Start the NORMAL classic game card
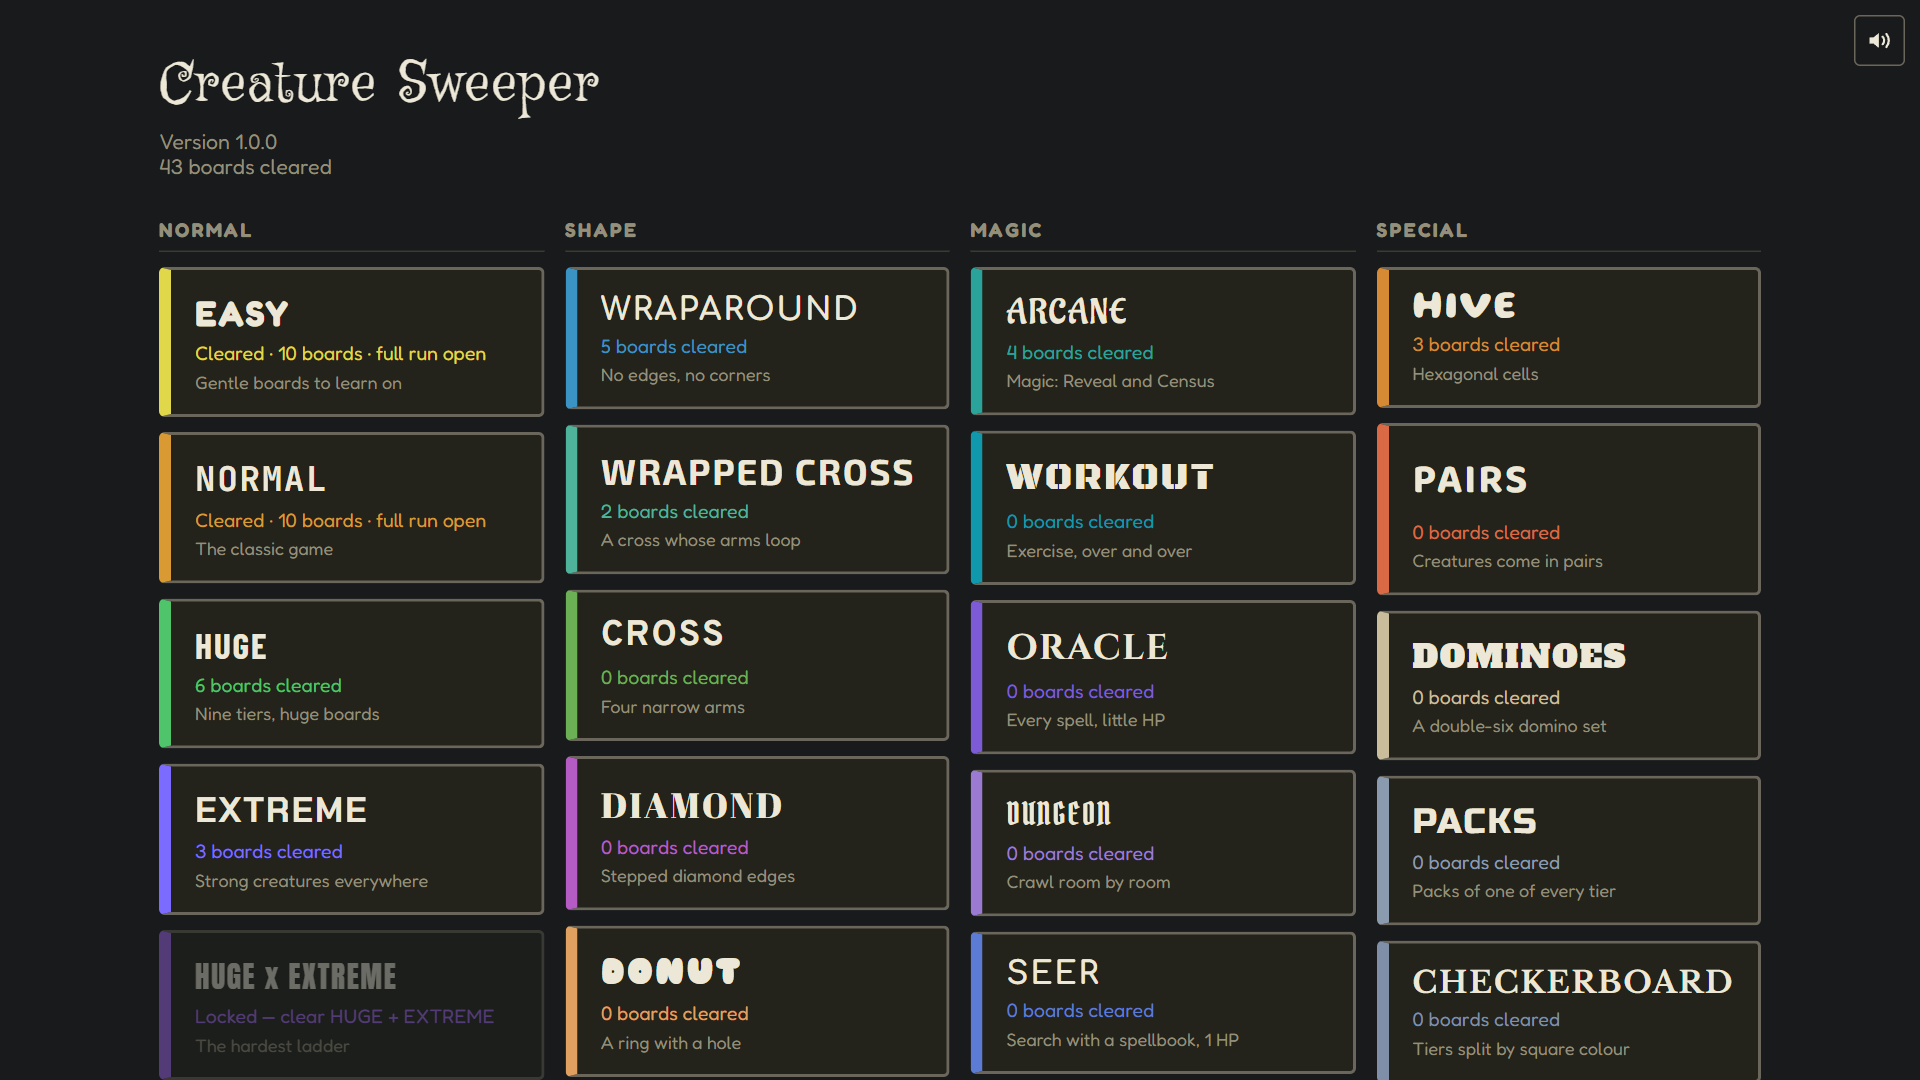The height and width of the screenshot is (1080, 1920). 351,507
